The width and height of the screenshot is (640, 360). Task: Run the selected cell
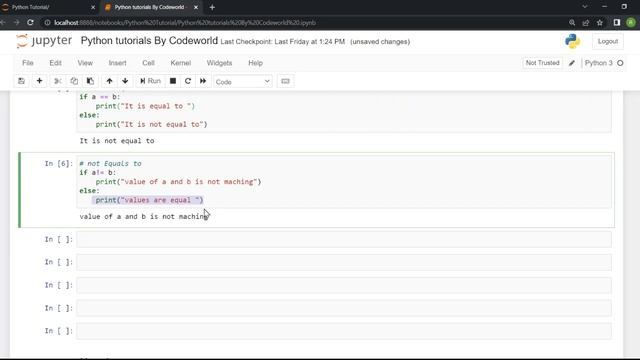(x=150, y=81)
